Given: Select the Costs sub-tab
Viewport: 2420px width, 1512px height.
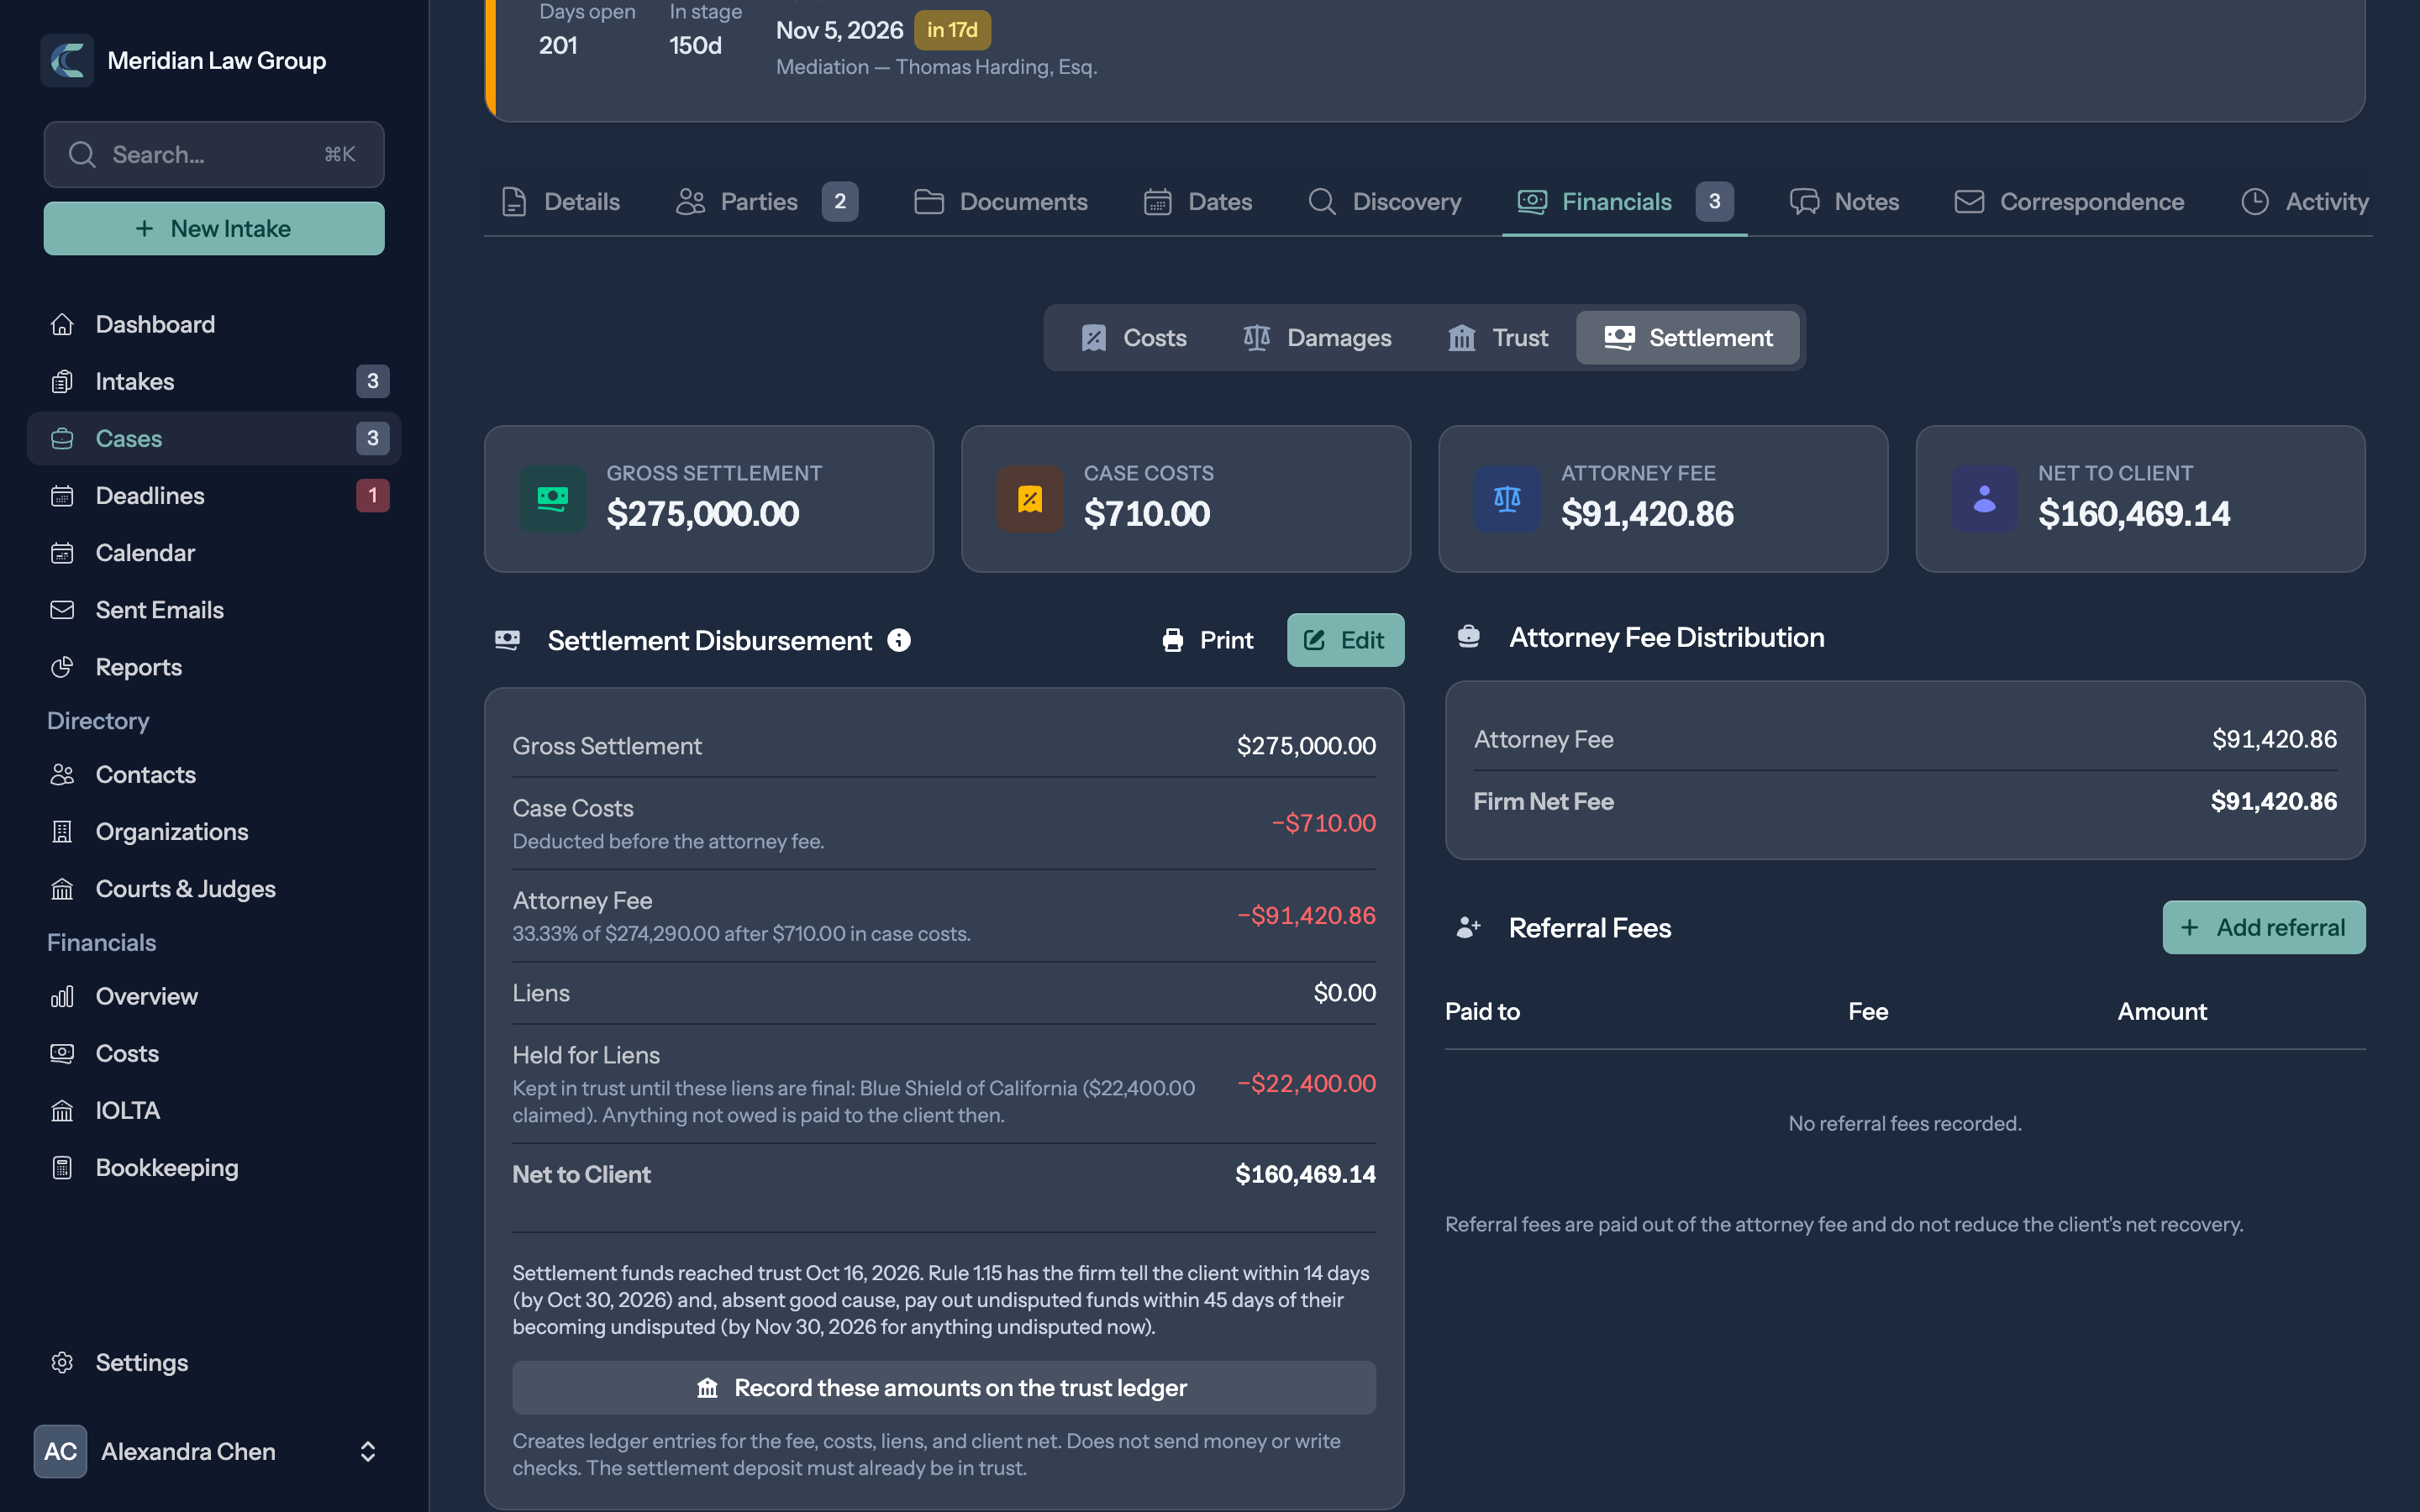Looking at the screenshot, I should point(1134,338).
